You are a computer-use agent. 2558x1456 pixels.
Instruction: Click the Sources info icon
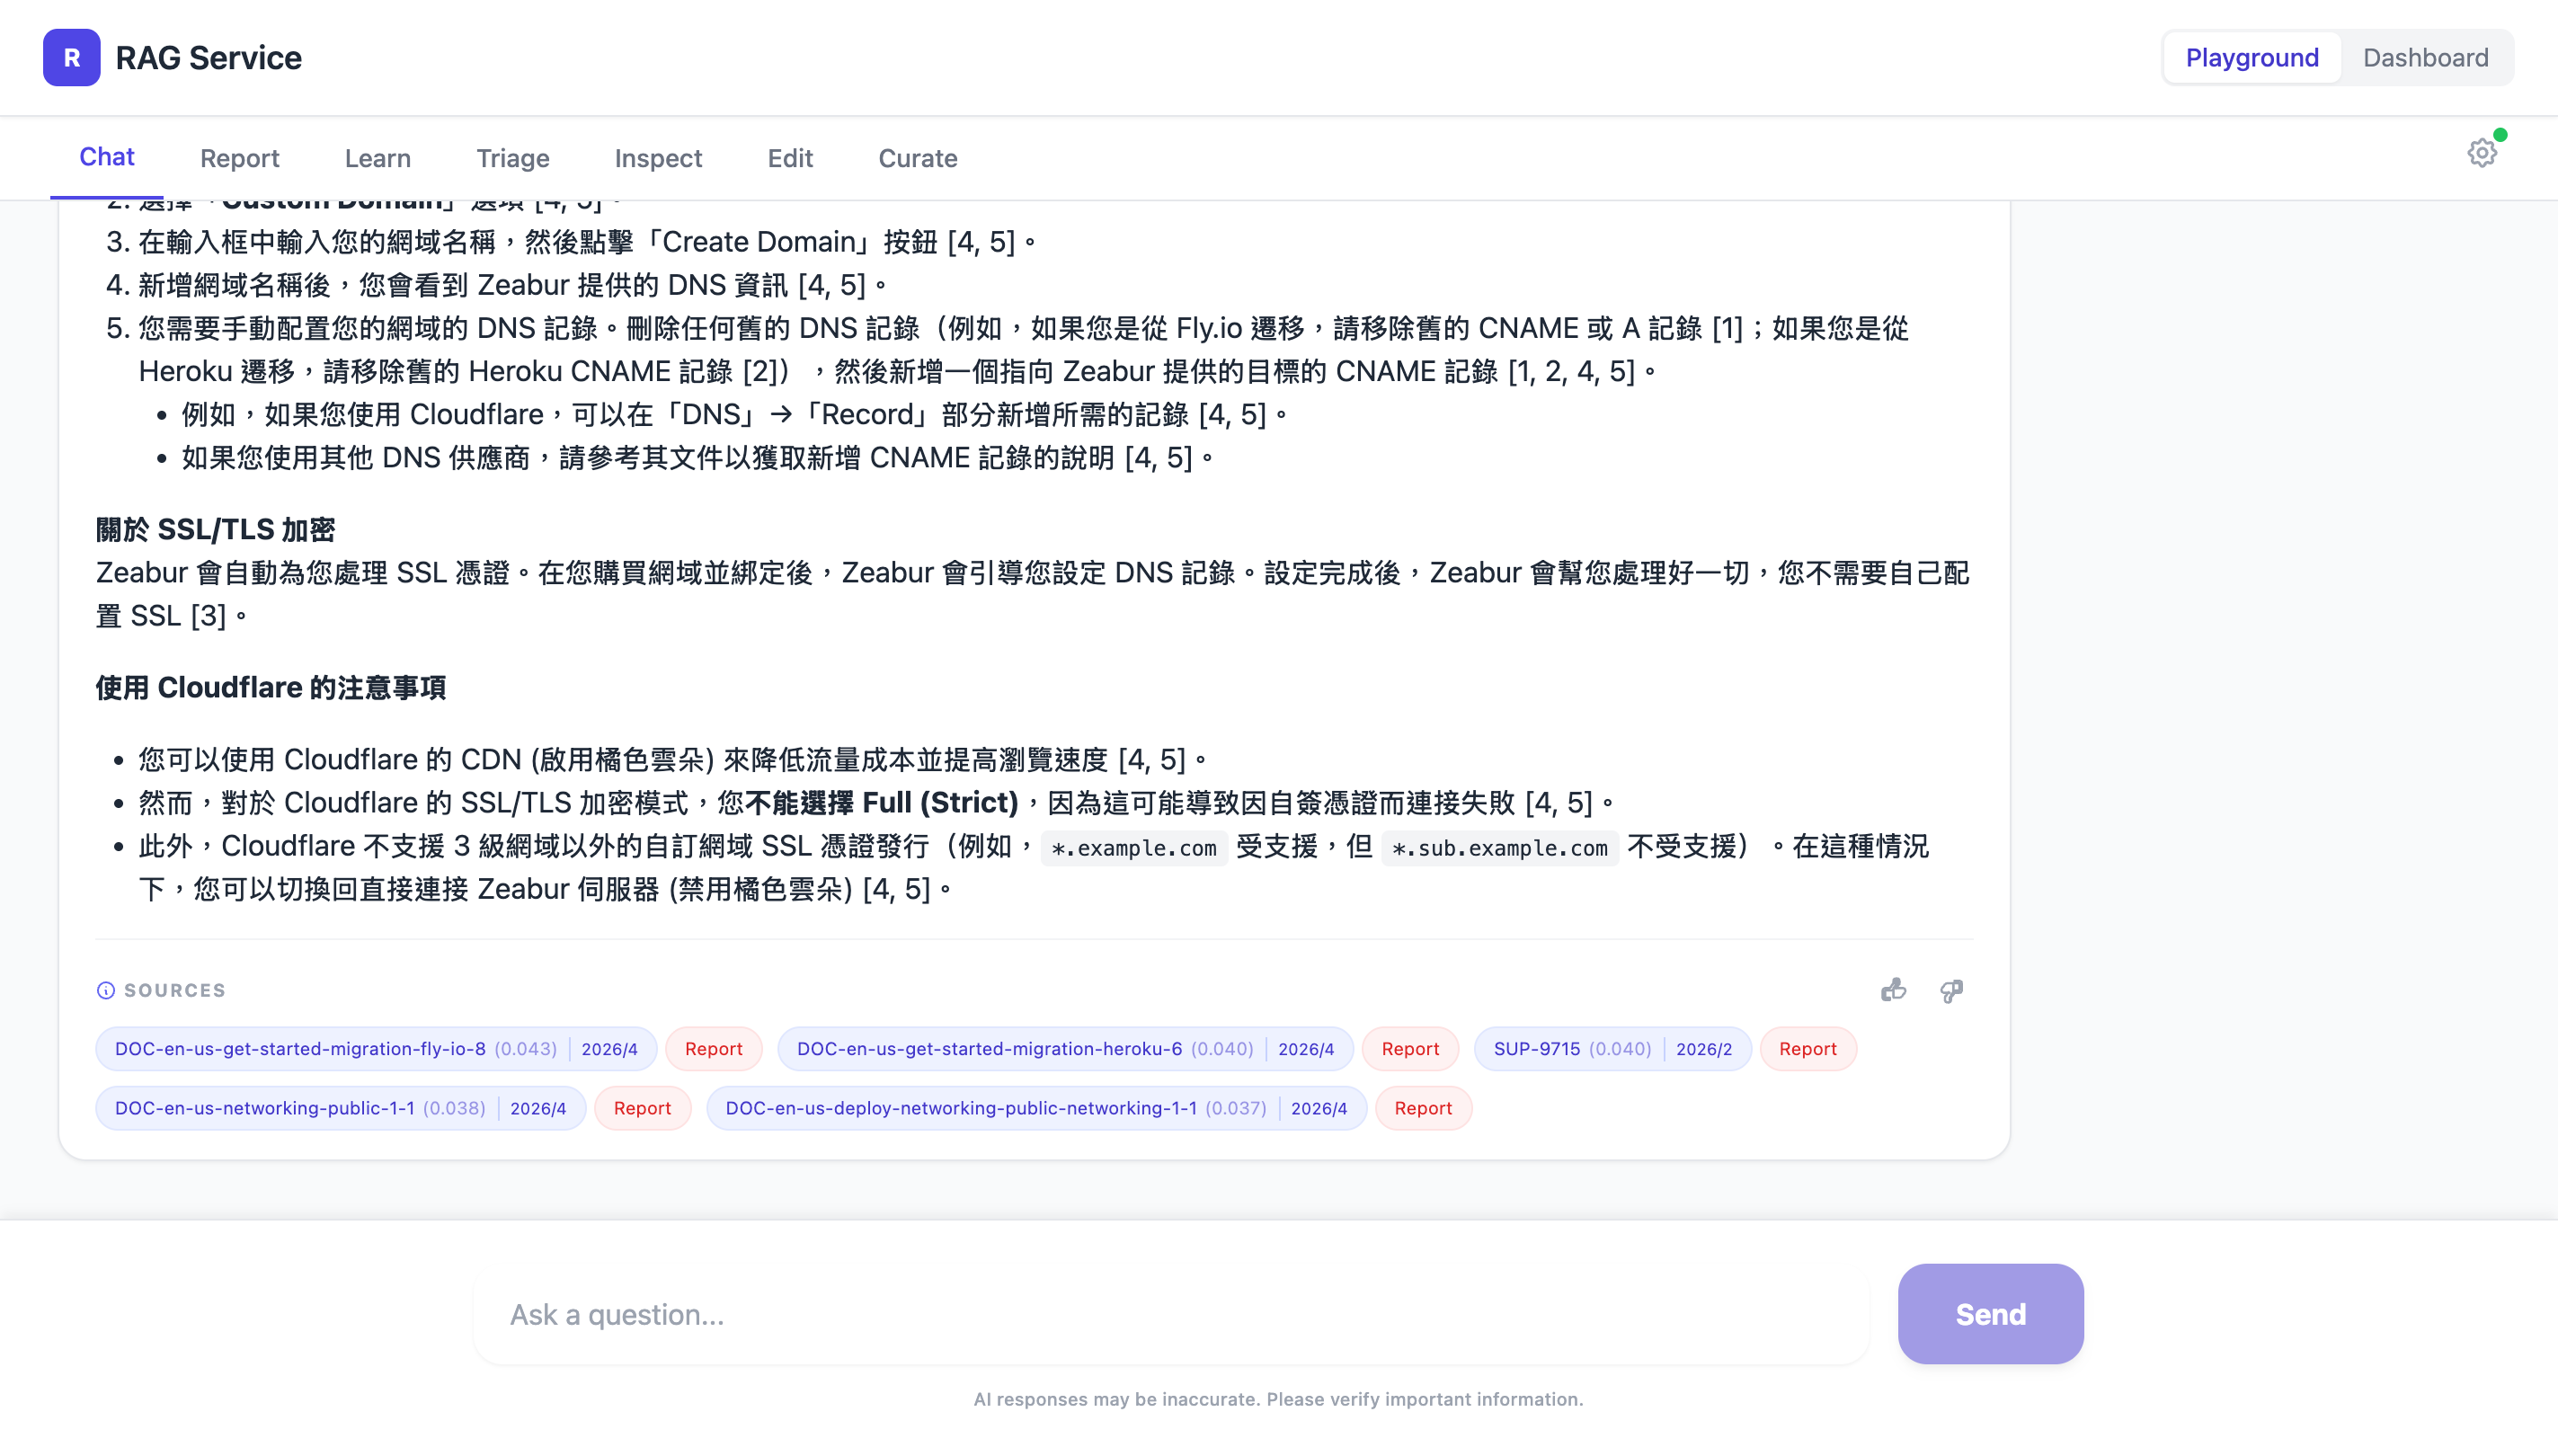105,990
